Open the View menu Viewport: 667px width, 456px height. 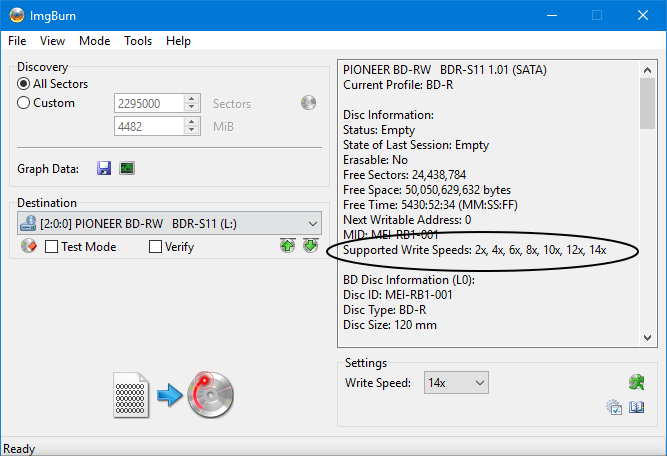click(52, 41)
